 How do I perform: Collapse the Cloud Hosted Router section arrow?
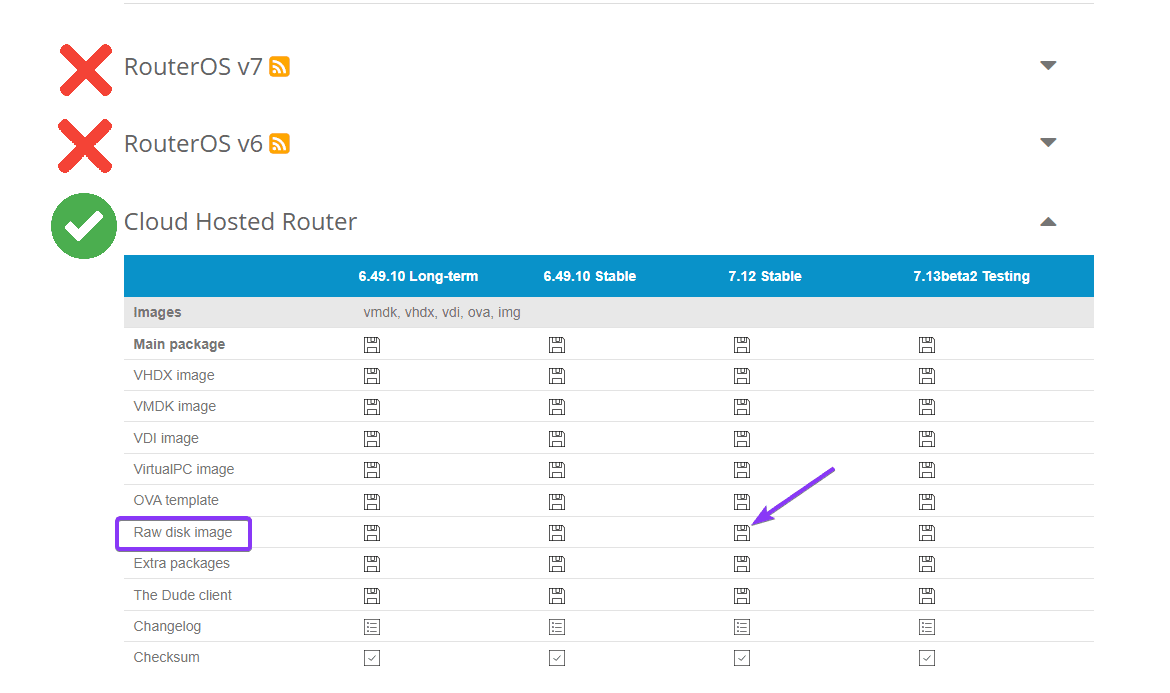pos(1048,222)
